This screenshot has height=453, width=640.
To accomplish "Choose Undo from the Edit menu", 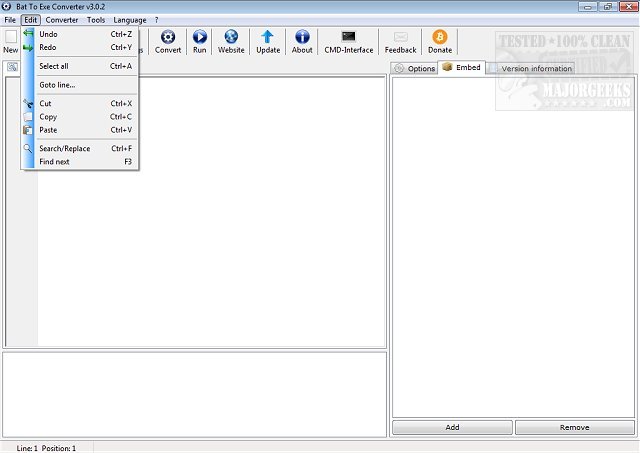I will (x=80, y=34).
